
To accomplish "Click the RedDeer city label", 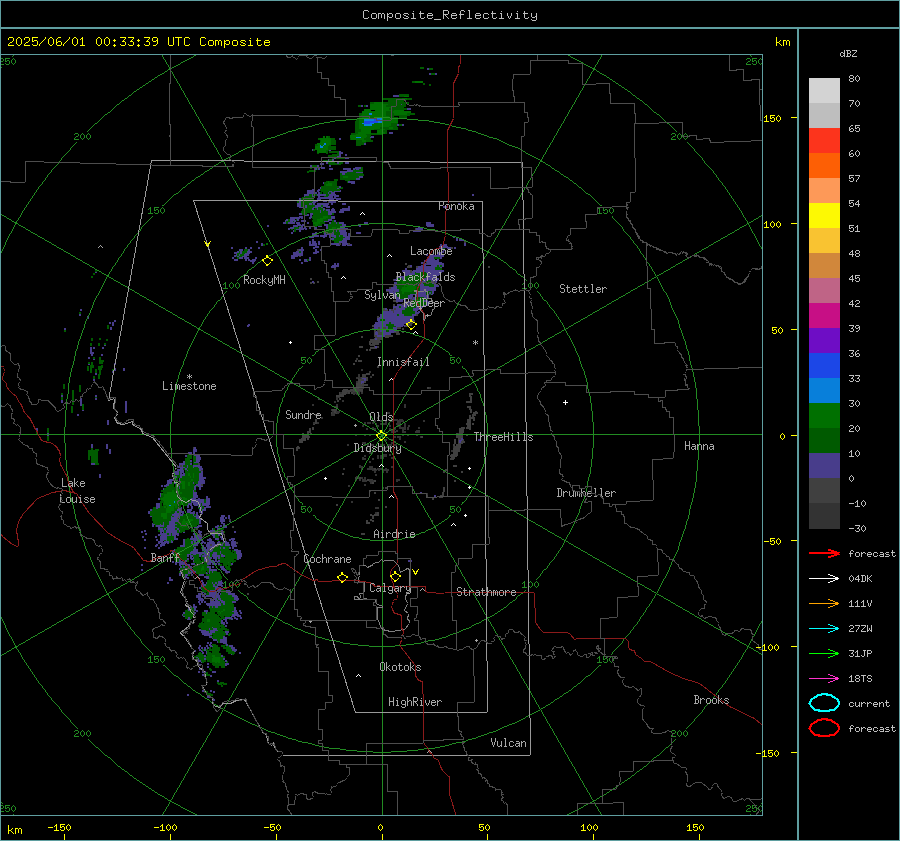I will point(424,303).
